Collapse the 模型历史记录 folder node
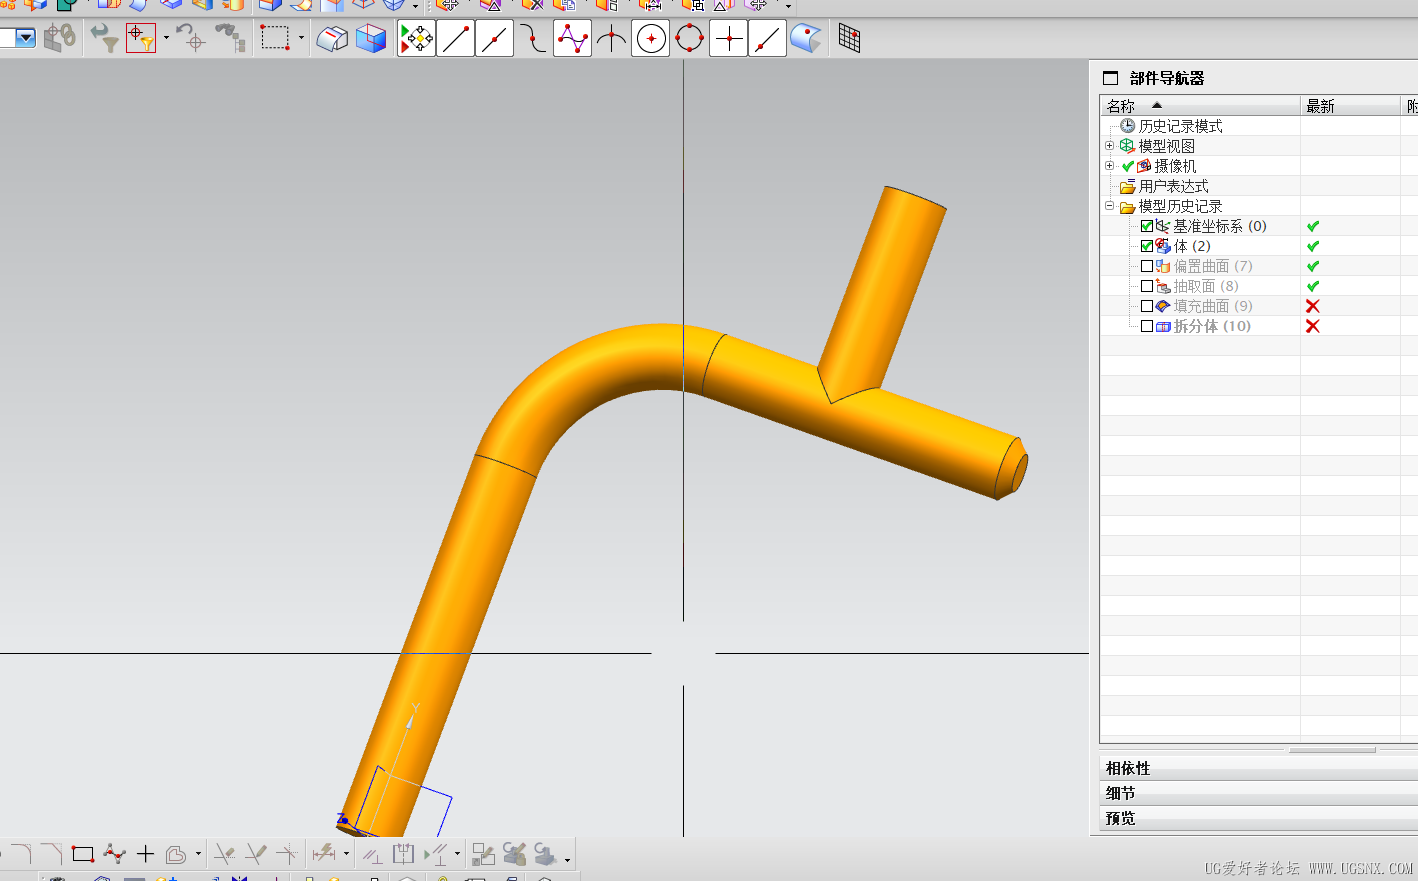This screenshot has height=881, width=1418. pyautogui.click(x=1109, y=206)
